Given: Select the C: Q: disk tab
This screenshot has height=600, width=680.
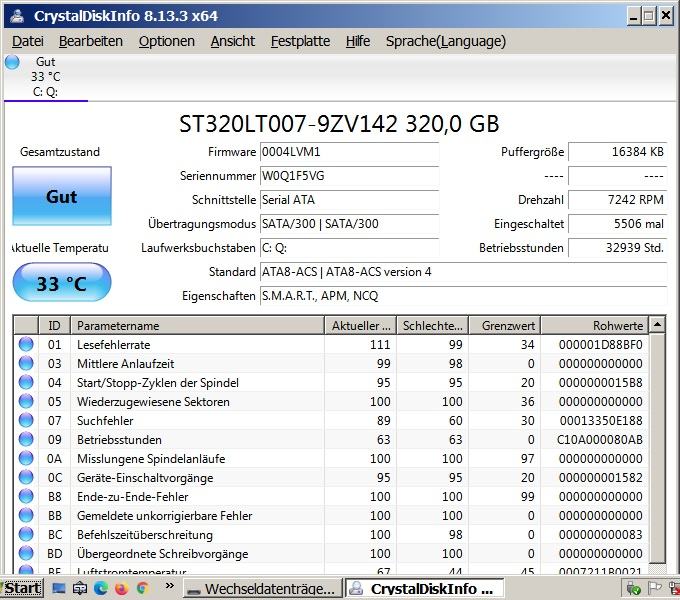Looking at the screenshot, I should (x=46, y=77).
